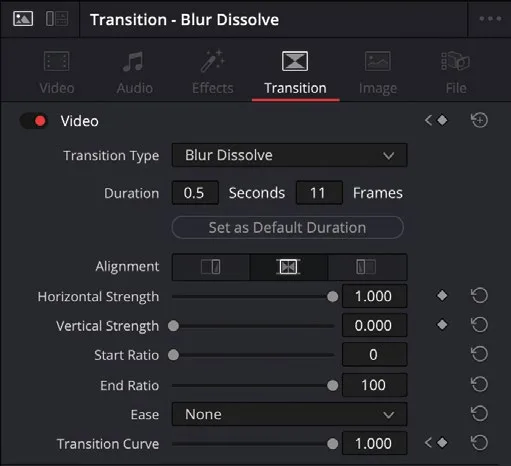
Task: Open the inspector options three-dot menu
Action: 490,19
